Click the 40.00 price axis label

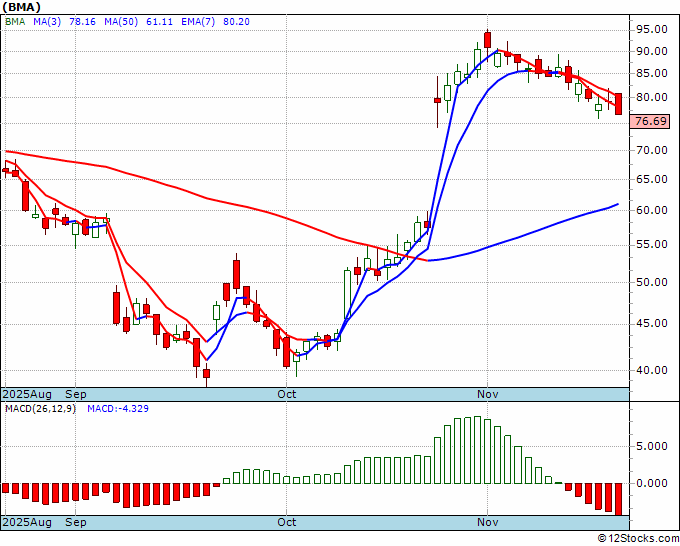click(x=651, y=370)
